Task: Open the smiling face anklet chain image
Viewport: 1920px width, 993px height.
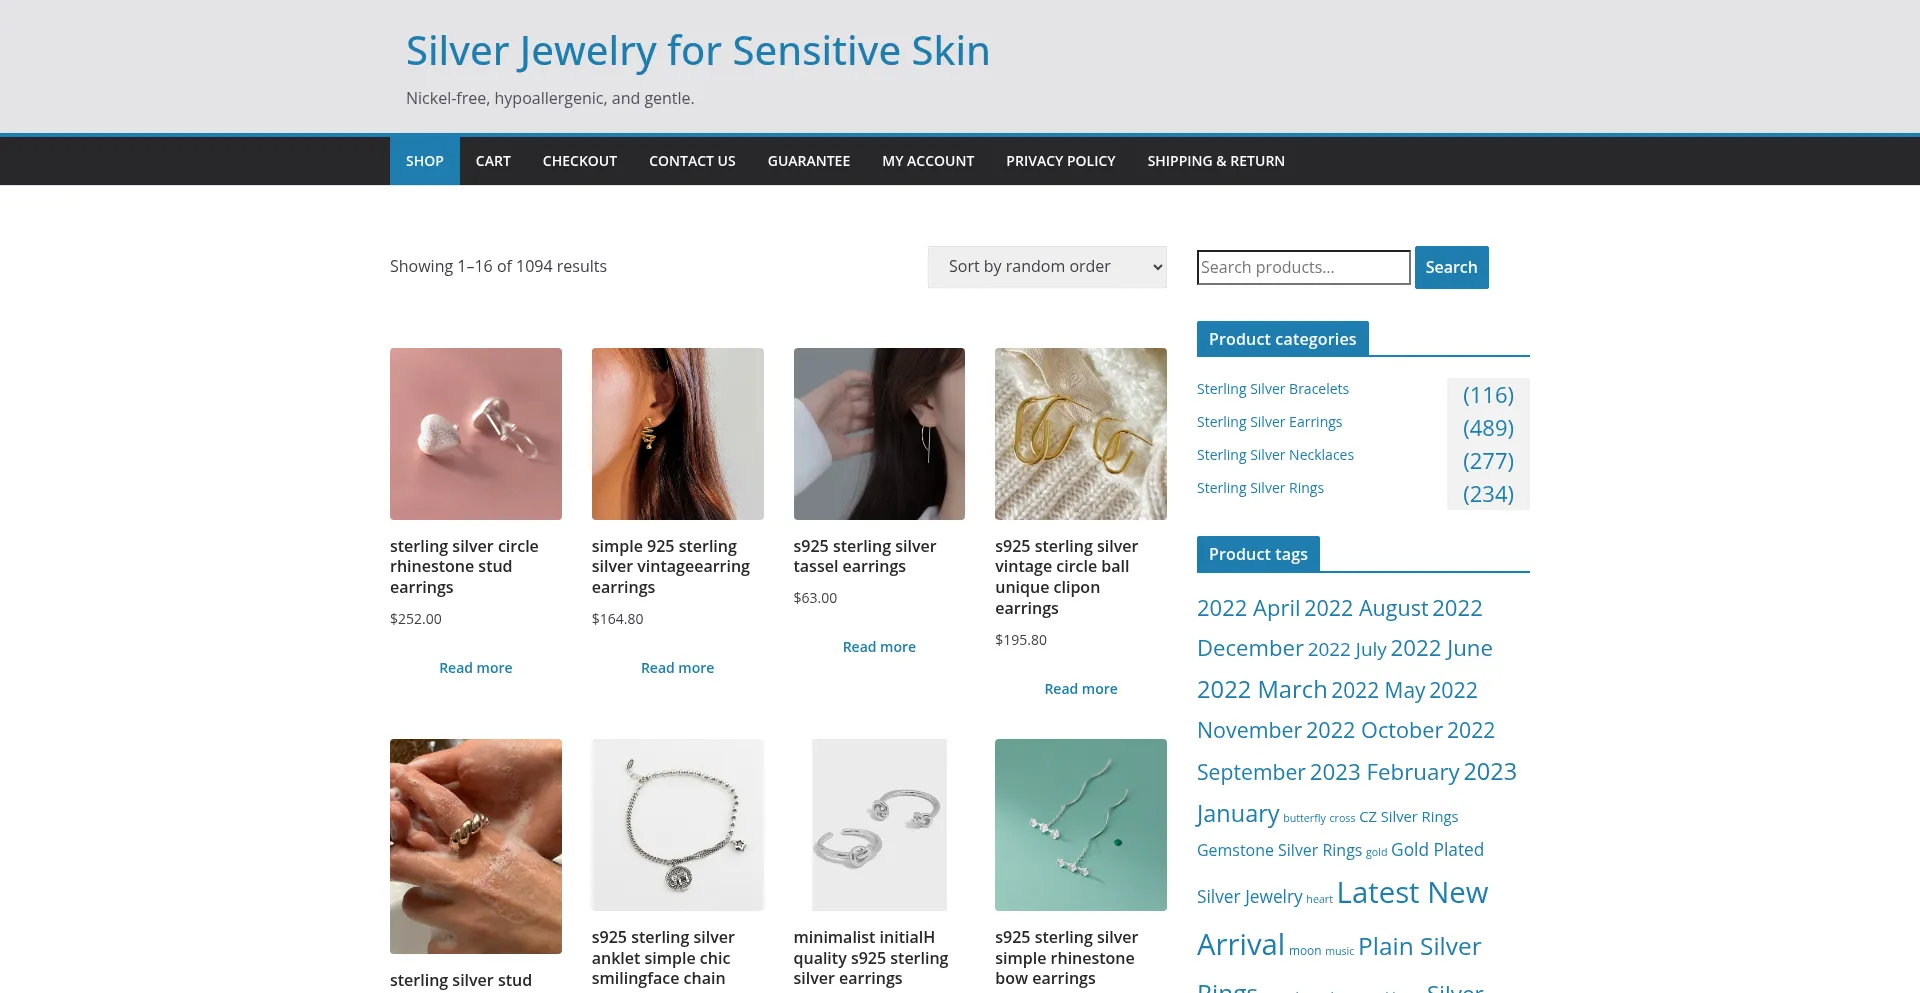Action: tap(678, 825)
